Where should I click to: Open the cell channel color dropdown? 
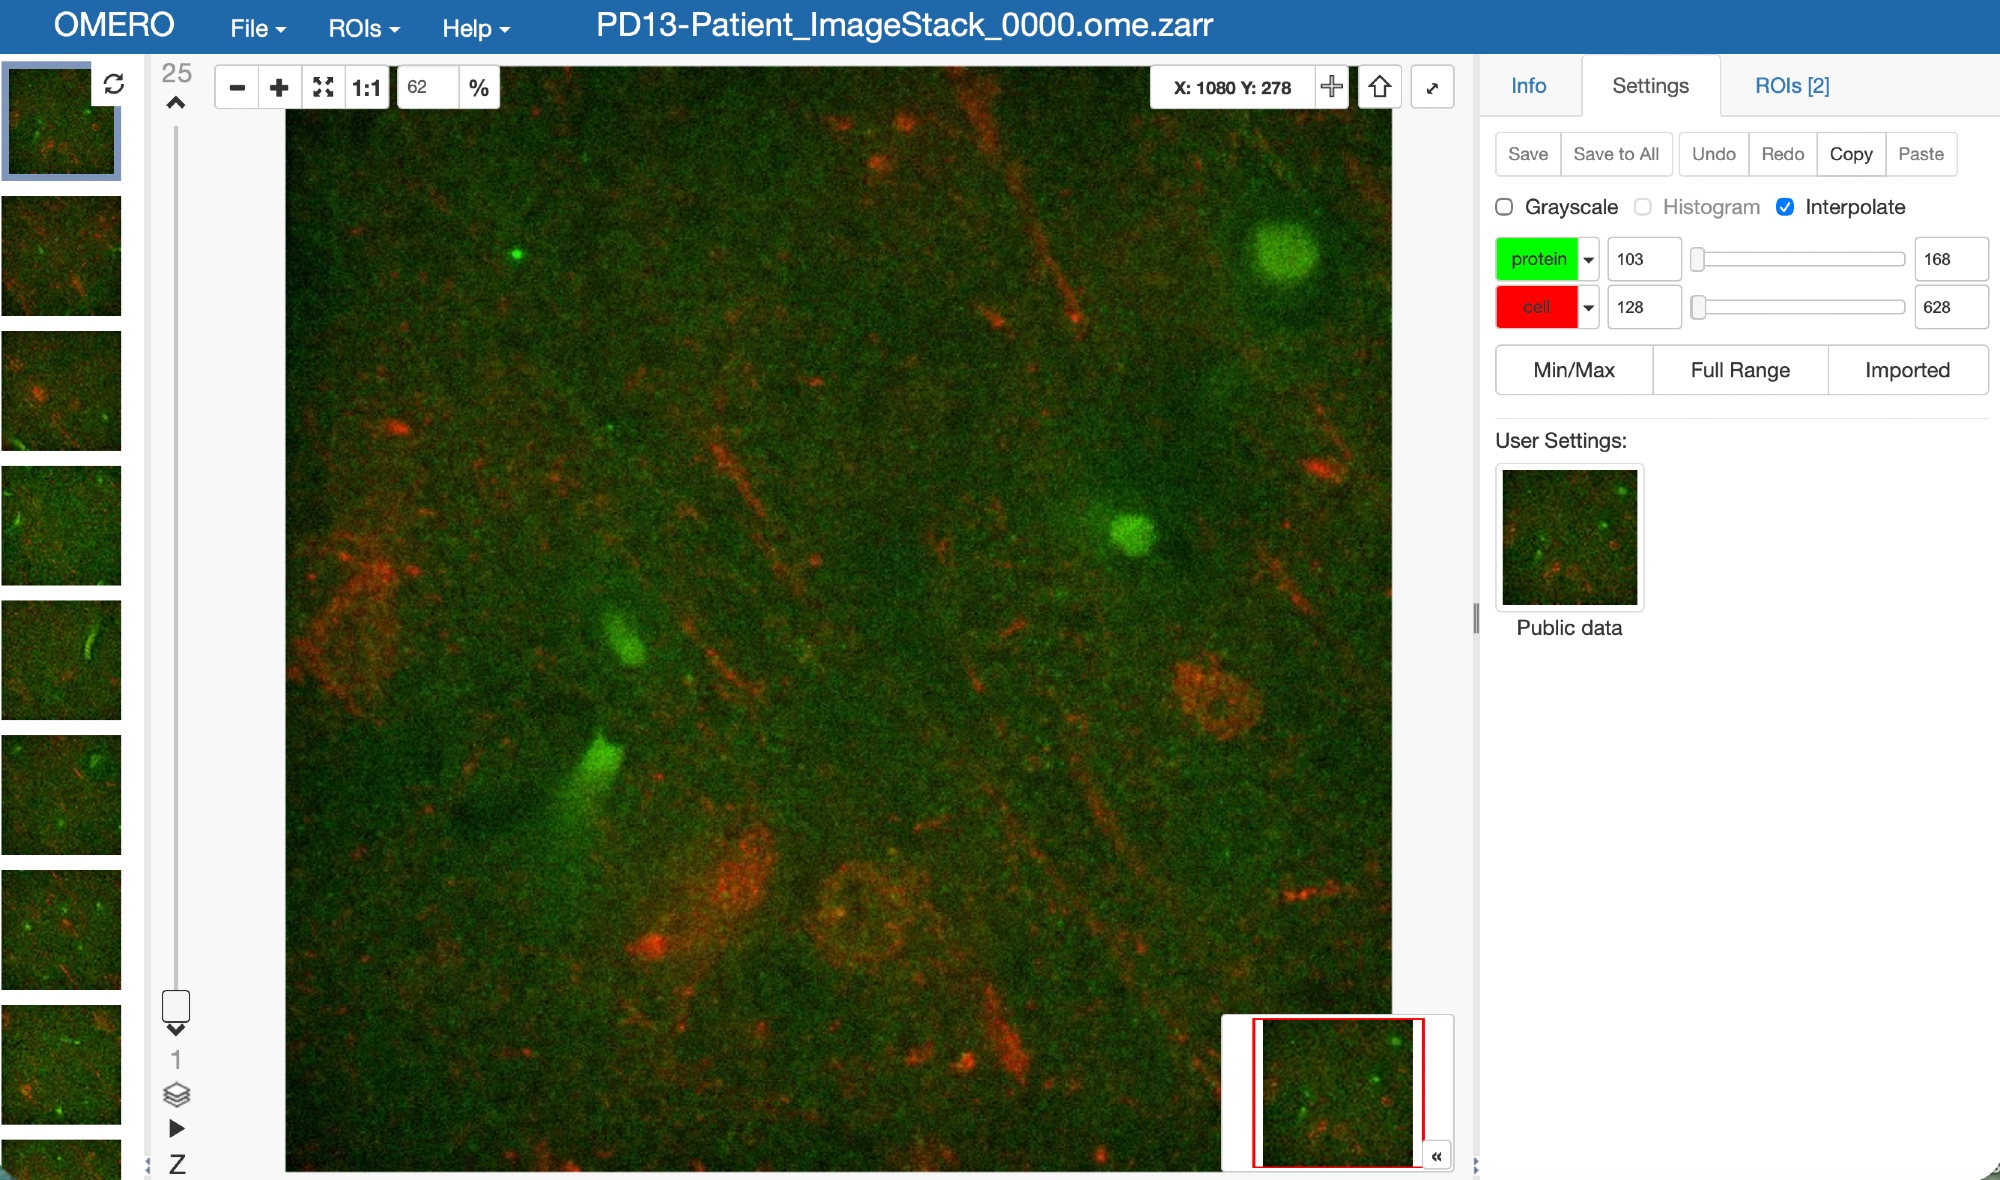1589,307
